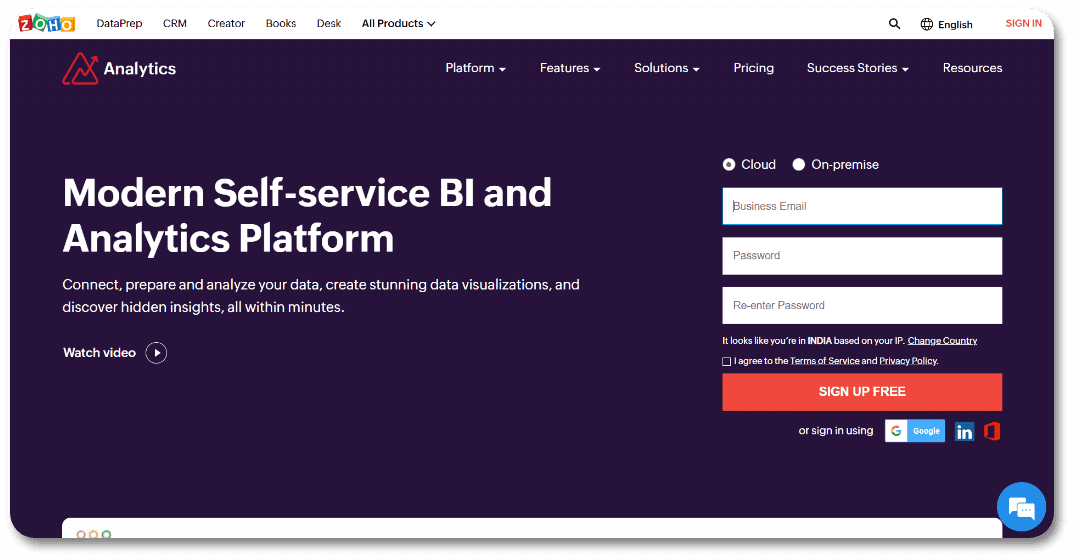
Task: Open the Resources page
Action: coord(972,68)
